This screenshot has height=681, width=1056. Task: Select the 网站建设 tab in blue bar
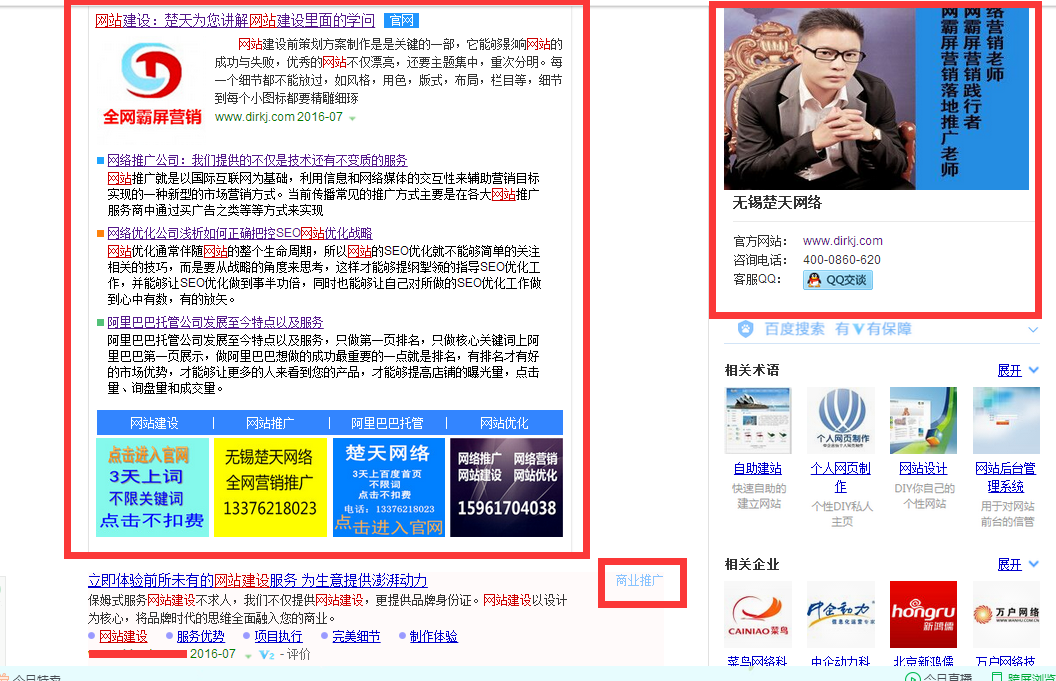154,423
